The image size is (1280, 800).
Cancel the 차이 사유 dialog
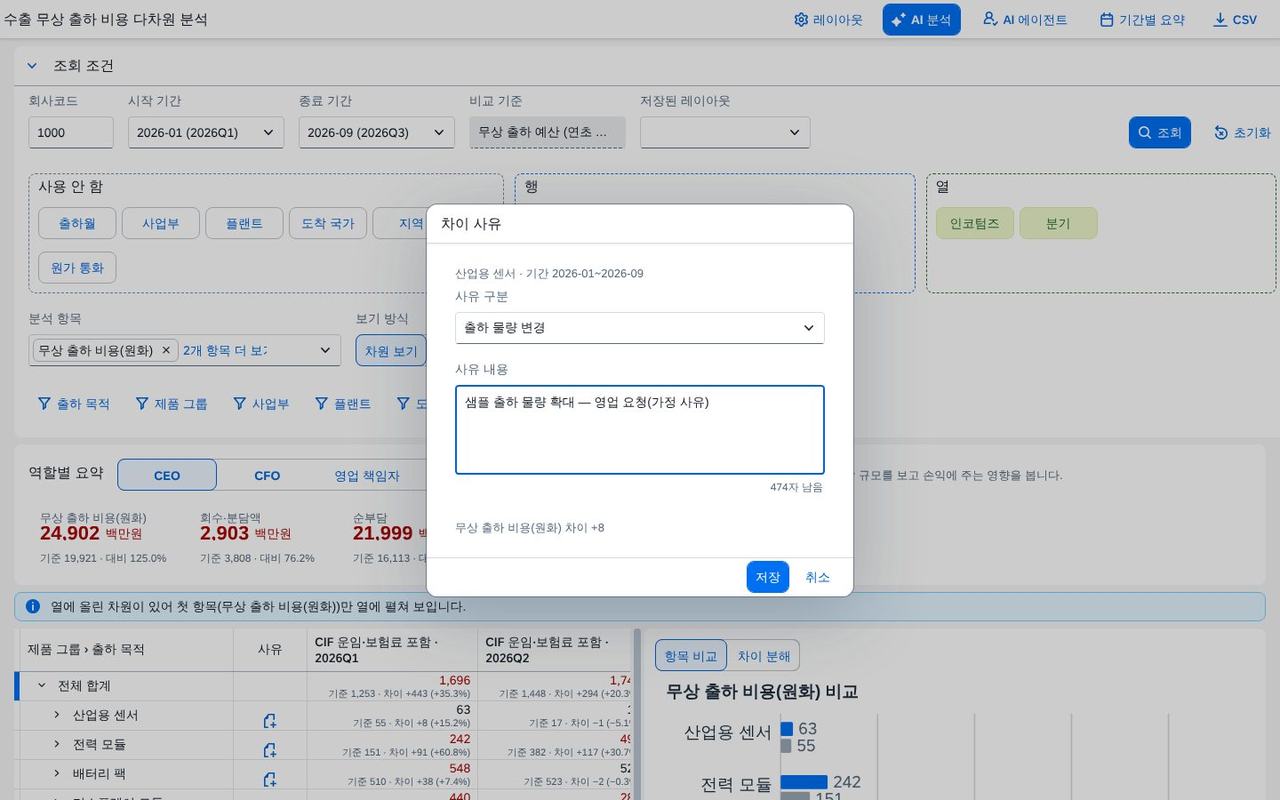coord(818,577)
